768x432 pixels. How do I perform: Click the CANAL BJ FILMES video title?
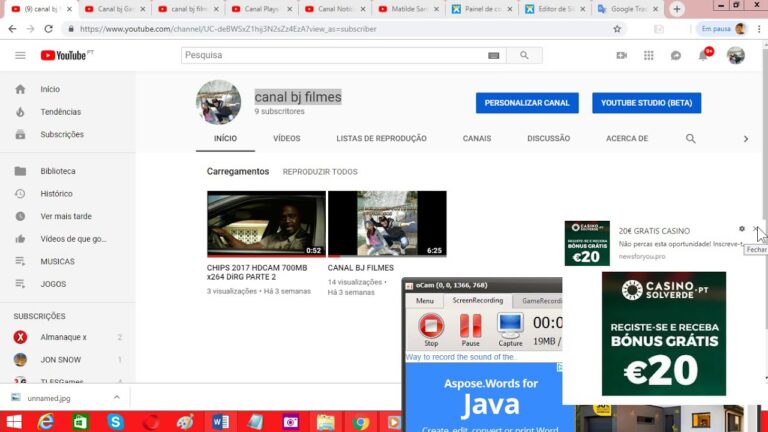(360, 268)
